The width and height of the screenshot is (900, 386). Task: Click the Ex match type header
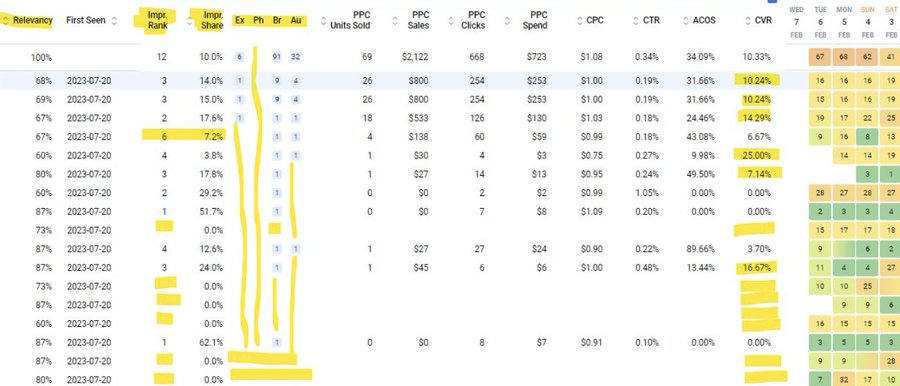click(x=240, y=21)
